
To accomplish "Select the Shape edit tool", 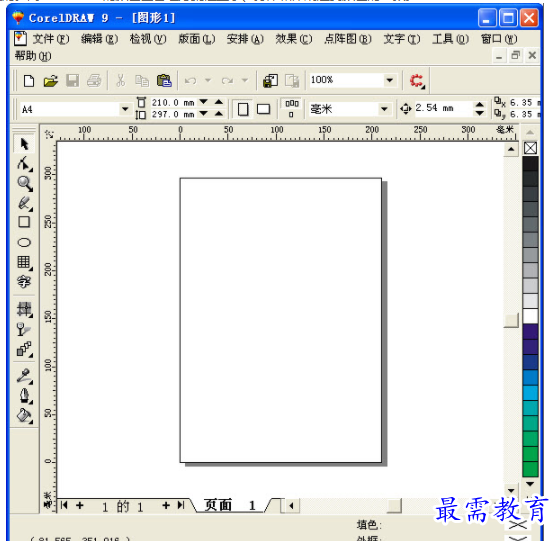I will [24, 164].
